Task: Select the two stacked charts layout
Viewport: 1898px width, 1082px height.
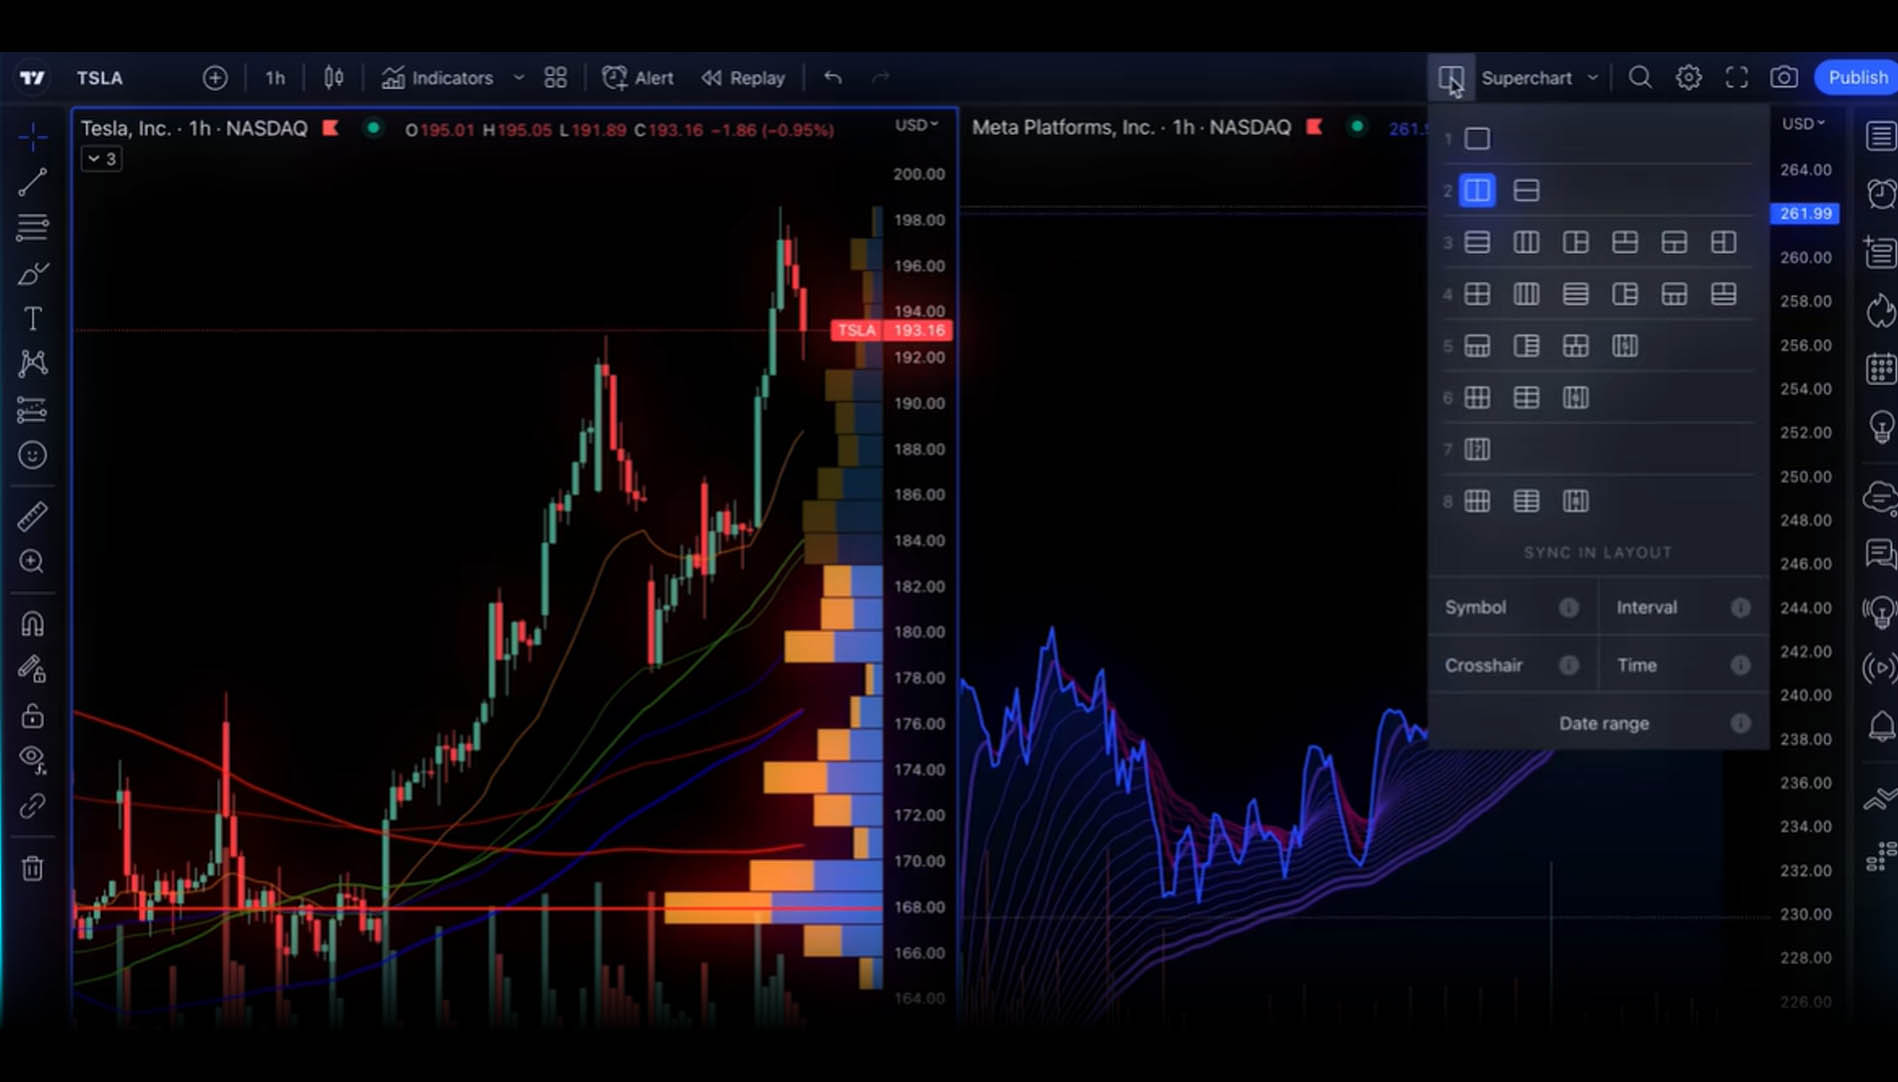Action: [x=1526, y=191]
